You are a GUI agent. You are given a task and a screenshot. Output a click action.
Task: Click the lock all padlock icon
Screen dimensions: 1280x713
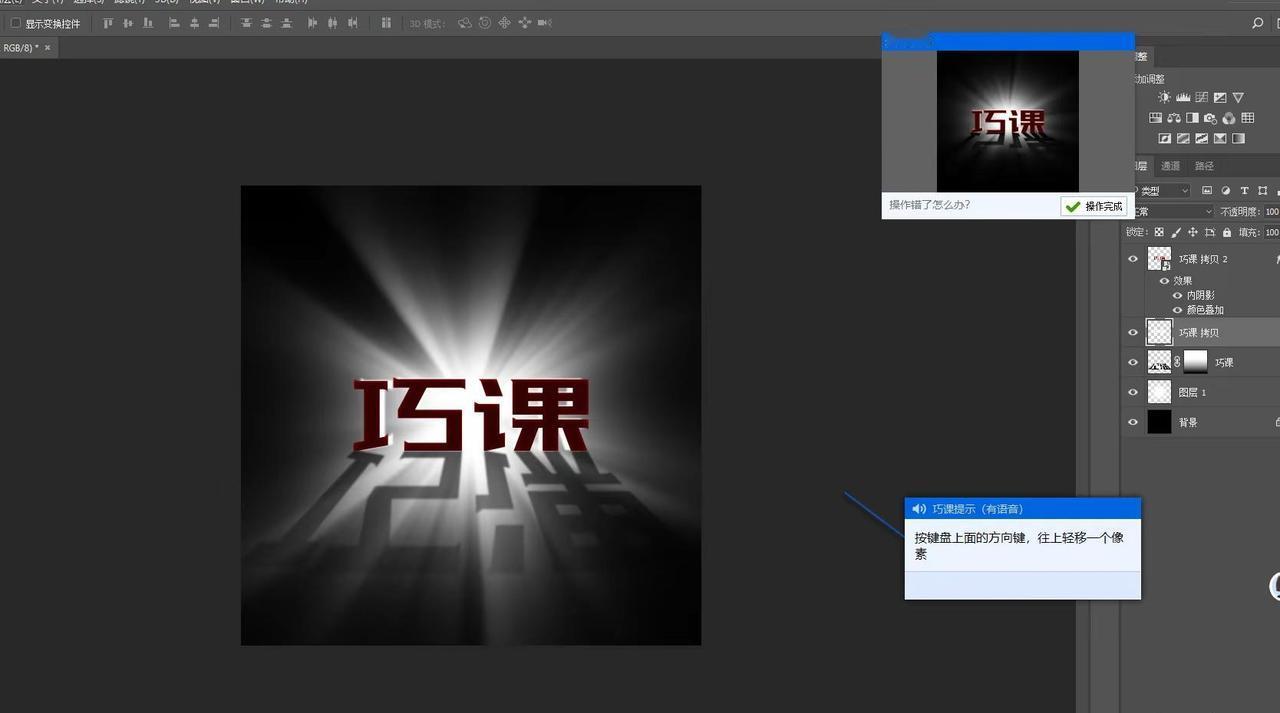[x=1227, y=232]
